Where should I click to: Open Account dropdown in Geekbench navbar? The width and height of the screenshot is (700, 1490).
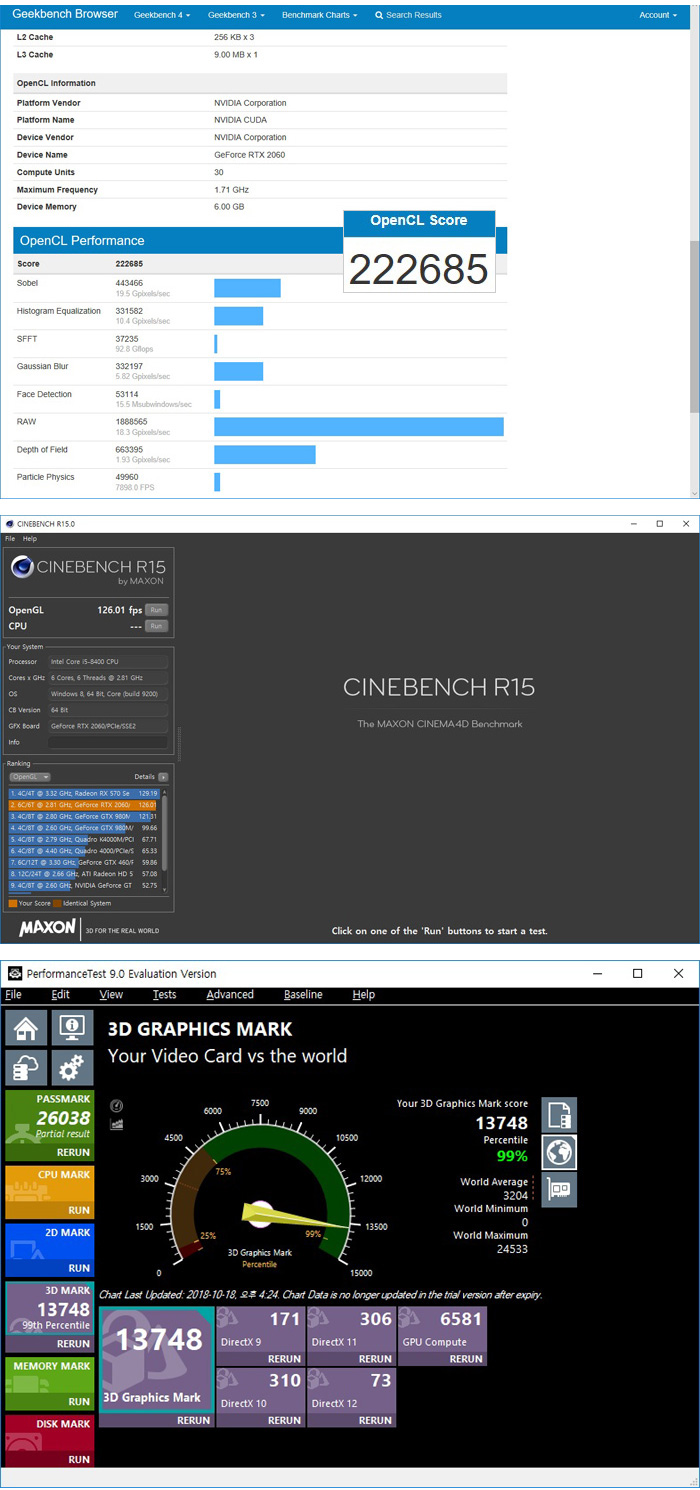click(x=657, y=15)
